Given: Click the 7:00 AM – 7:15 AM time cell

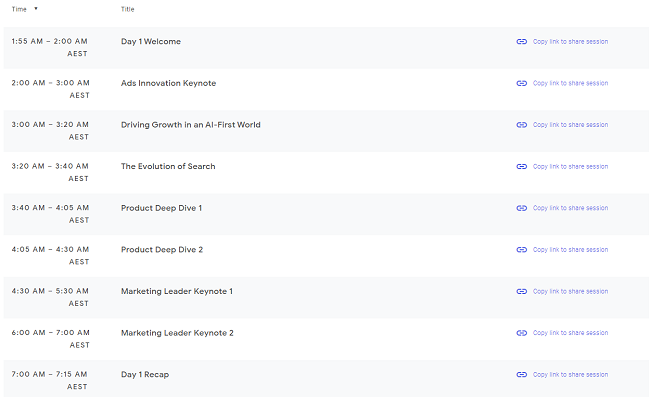Looking at the screenshot, I should pyautogui.click(x=49, y=380).
